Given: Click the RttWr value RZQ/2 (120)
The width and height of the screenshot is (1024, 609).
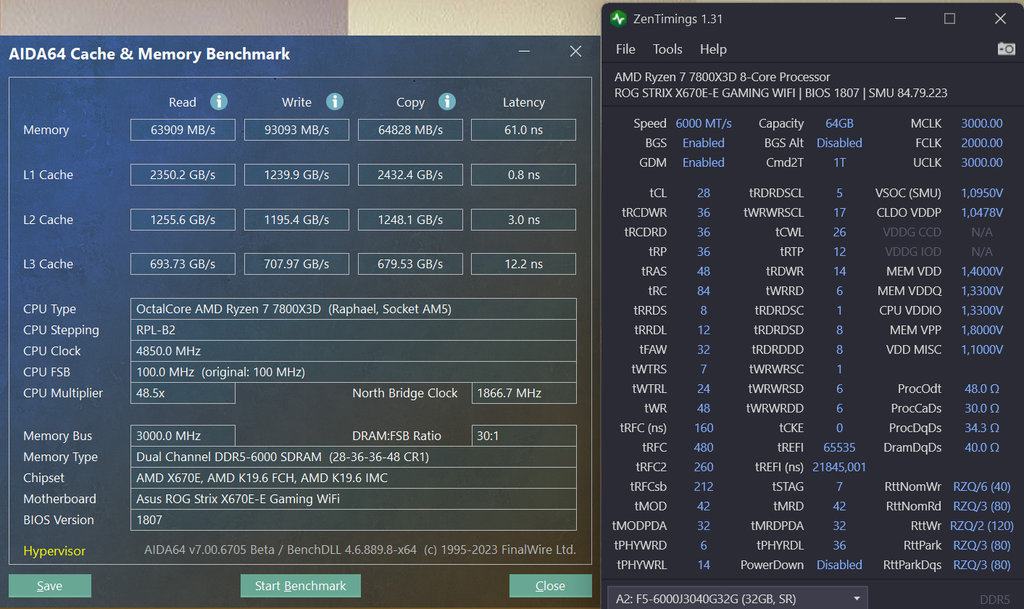Looking at the screenshot, I should (x=982, y=526).
